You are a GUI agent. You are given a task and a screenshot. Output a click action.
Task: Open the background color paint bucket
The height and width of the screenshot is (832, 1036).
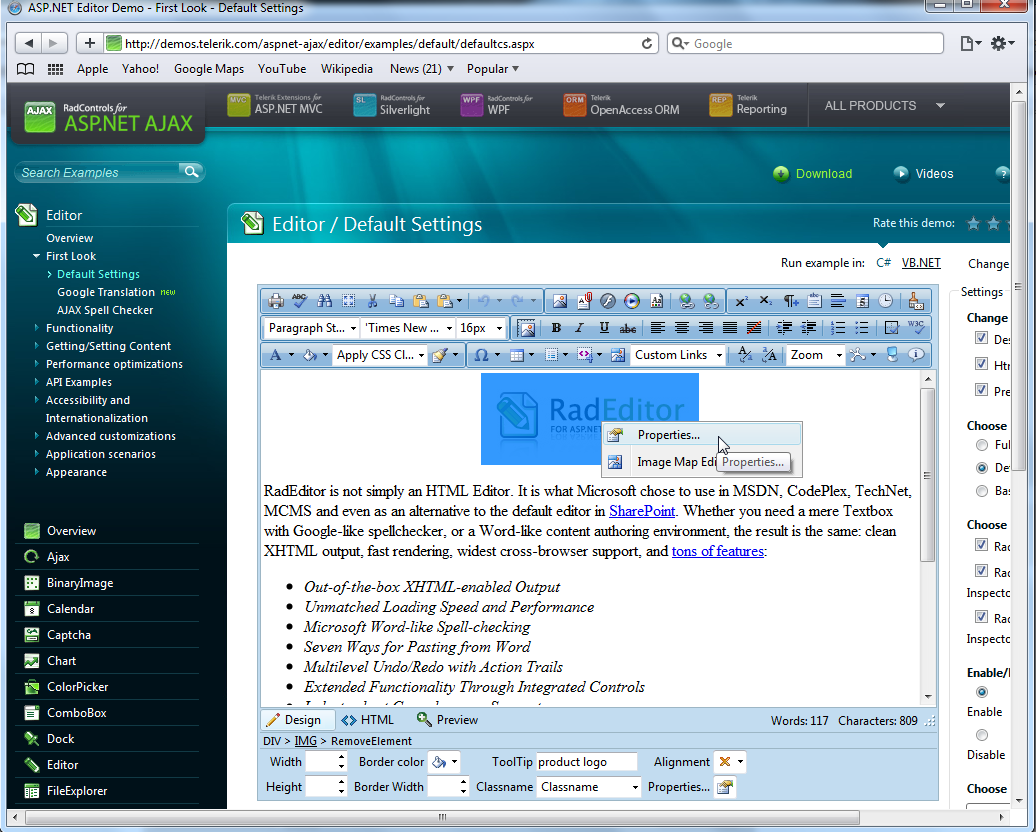(314, 355)
